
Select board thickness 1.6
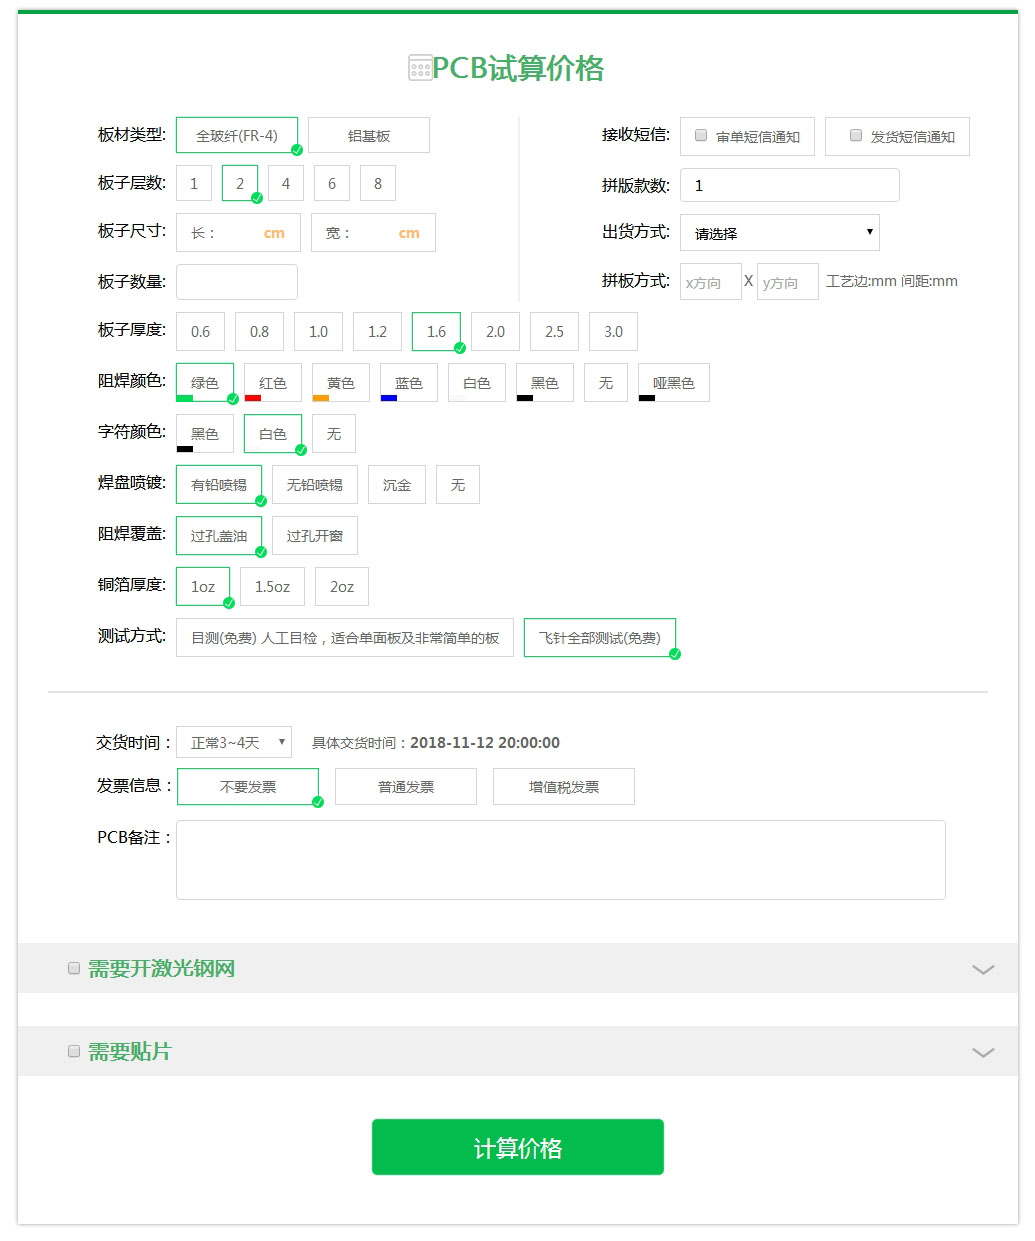[437, 331]
